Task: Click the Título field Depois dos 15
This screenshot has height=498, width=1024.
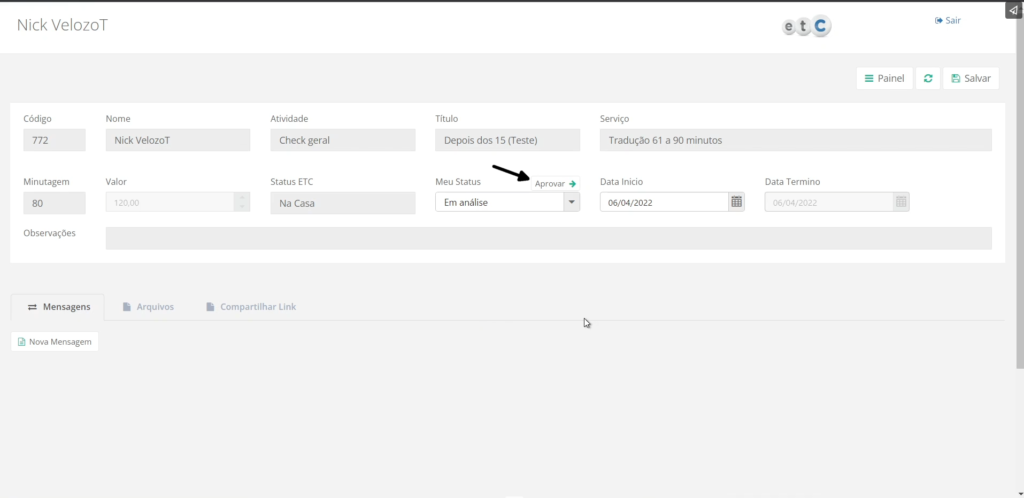Action: point(507,140)
